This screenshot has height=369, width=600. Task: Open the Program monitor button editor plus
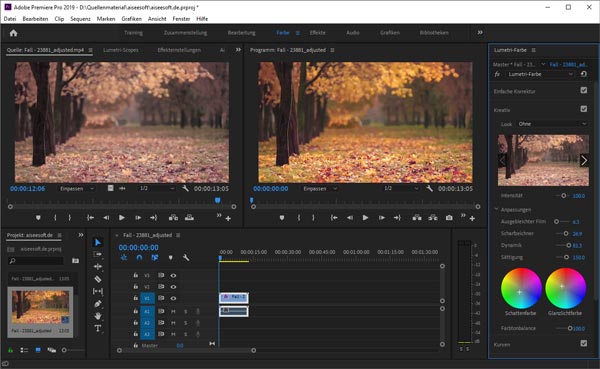[472, 218]
